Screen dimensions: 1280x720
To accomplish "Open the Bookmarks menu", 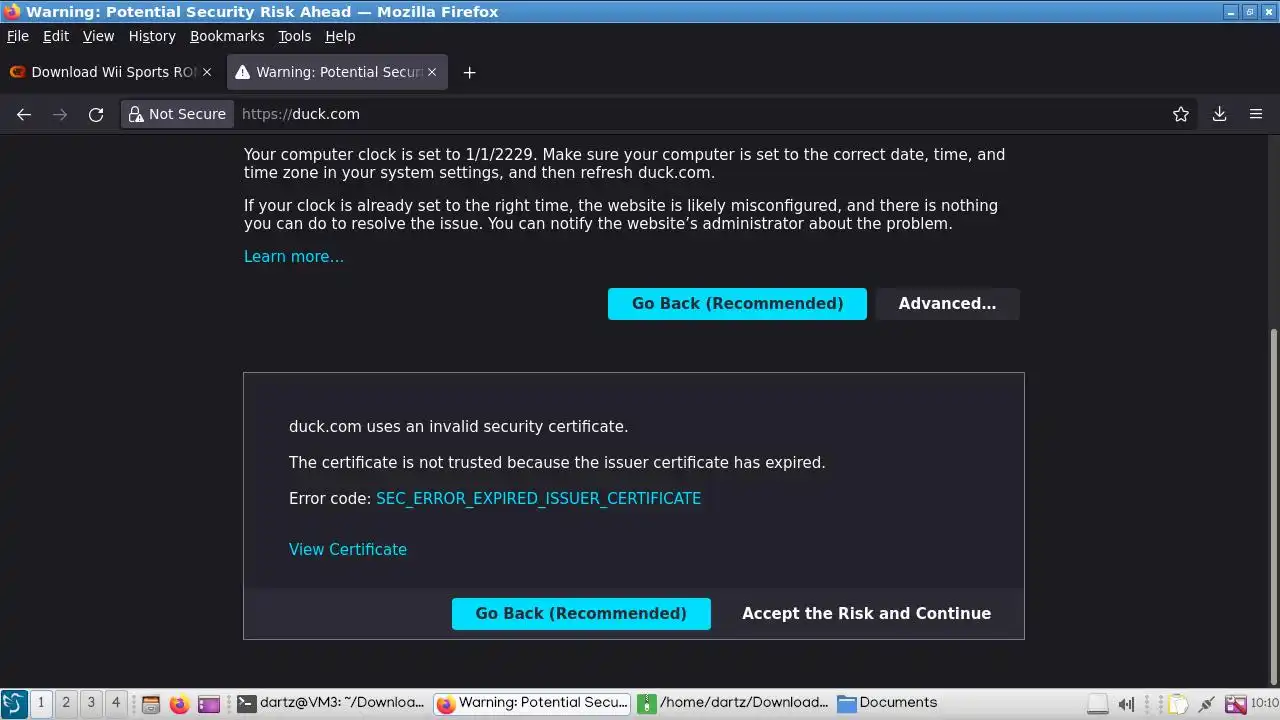I will [x=227, y=36].
